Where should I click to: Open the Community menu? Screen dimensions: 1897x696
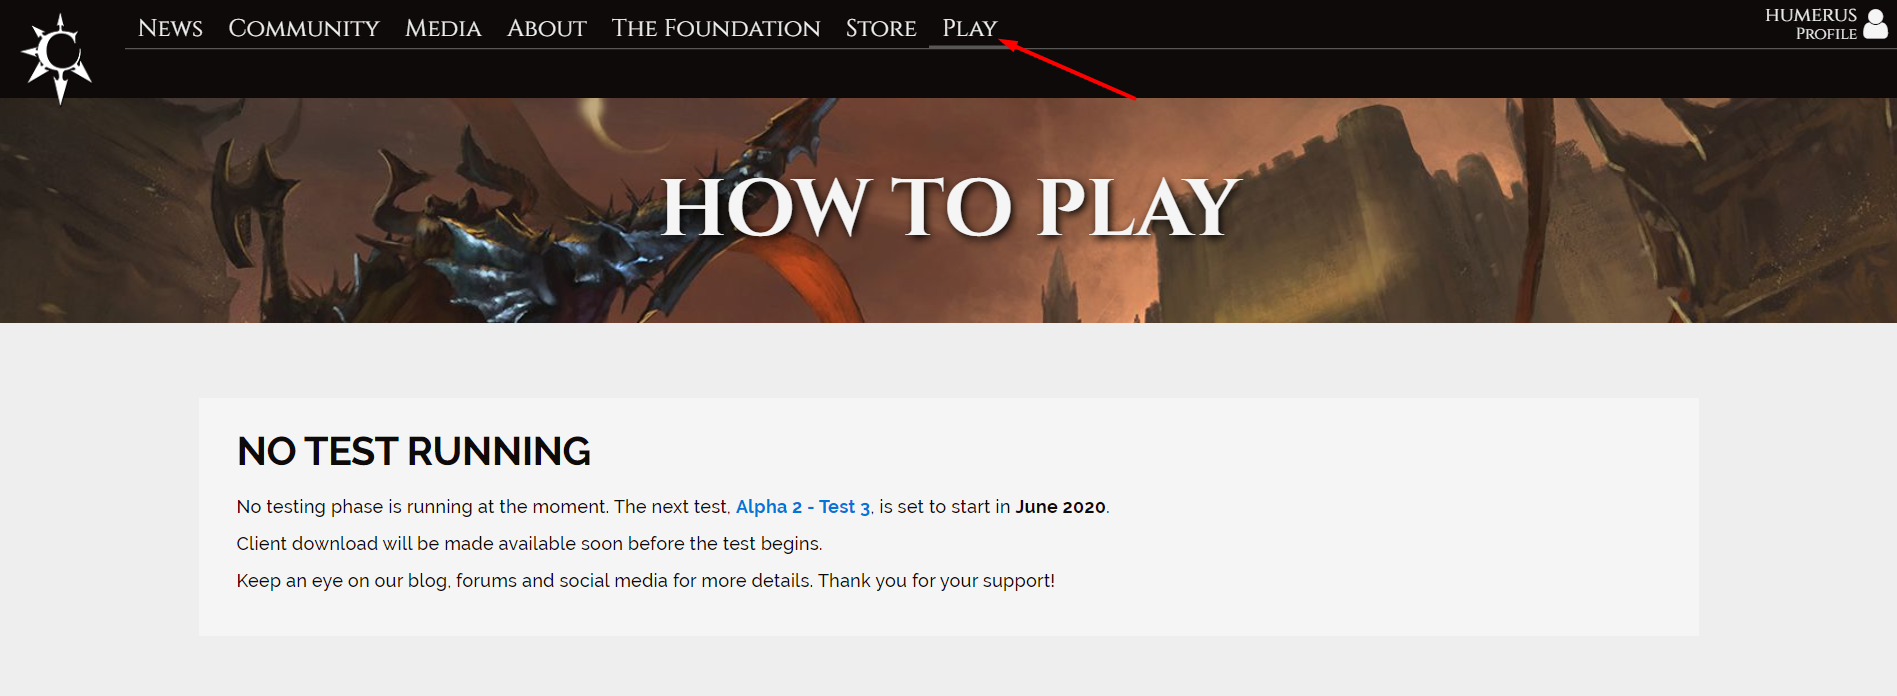pyautogui.click(x=304, y=28)
